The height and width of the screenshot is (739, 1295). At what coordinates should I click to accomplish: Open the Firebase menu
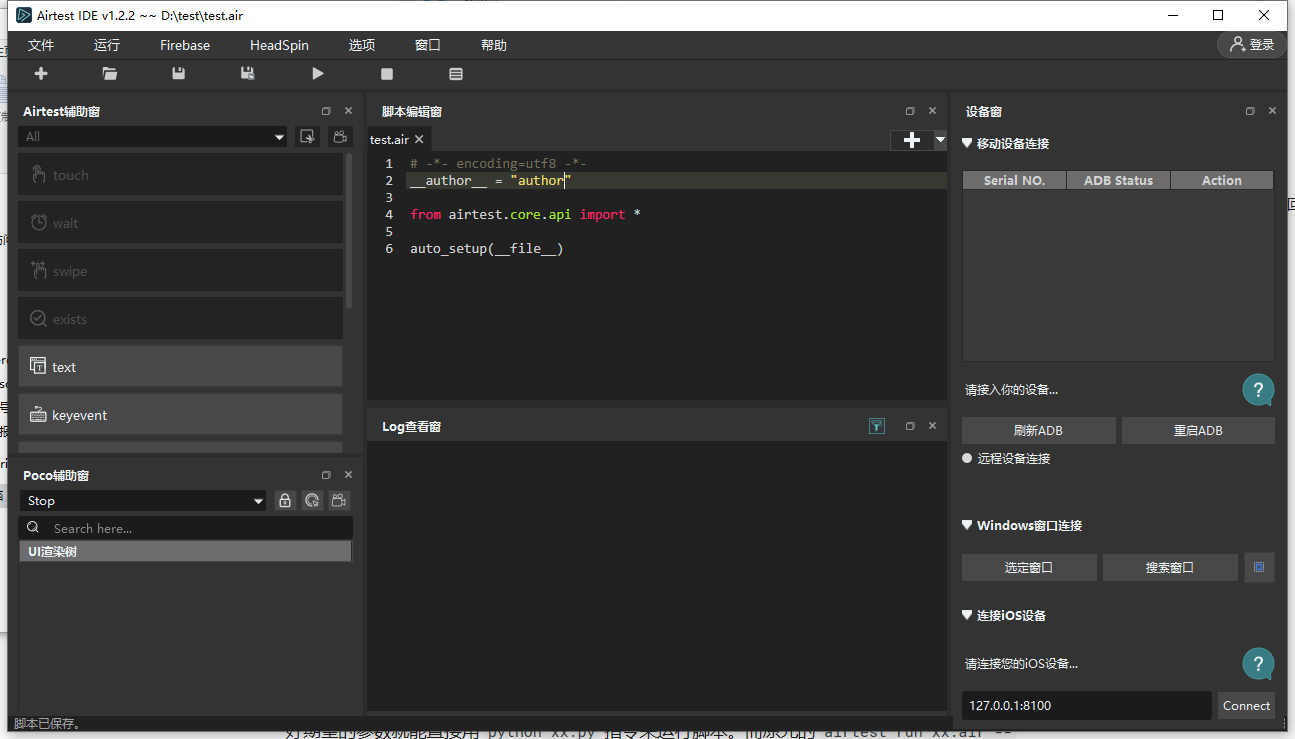click(x=185, y=46)
